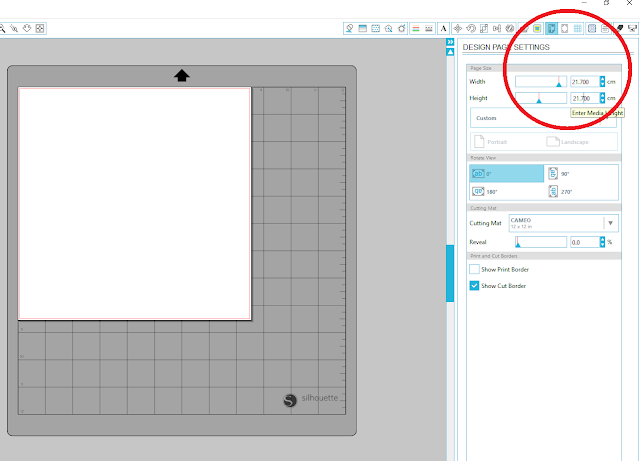
Task: Collapse the side panel with double-arrow button
Action: pos(450,42)
